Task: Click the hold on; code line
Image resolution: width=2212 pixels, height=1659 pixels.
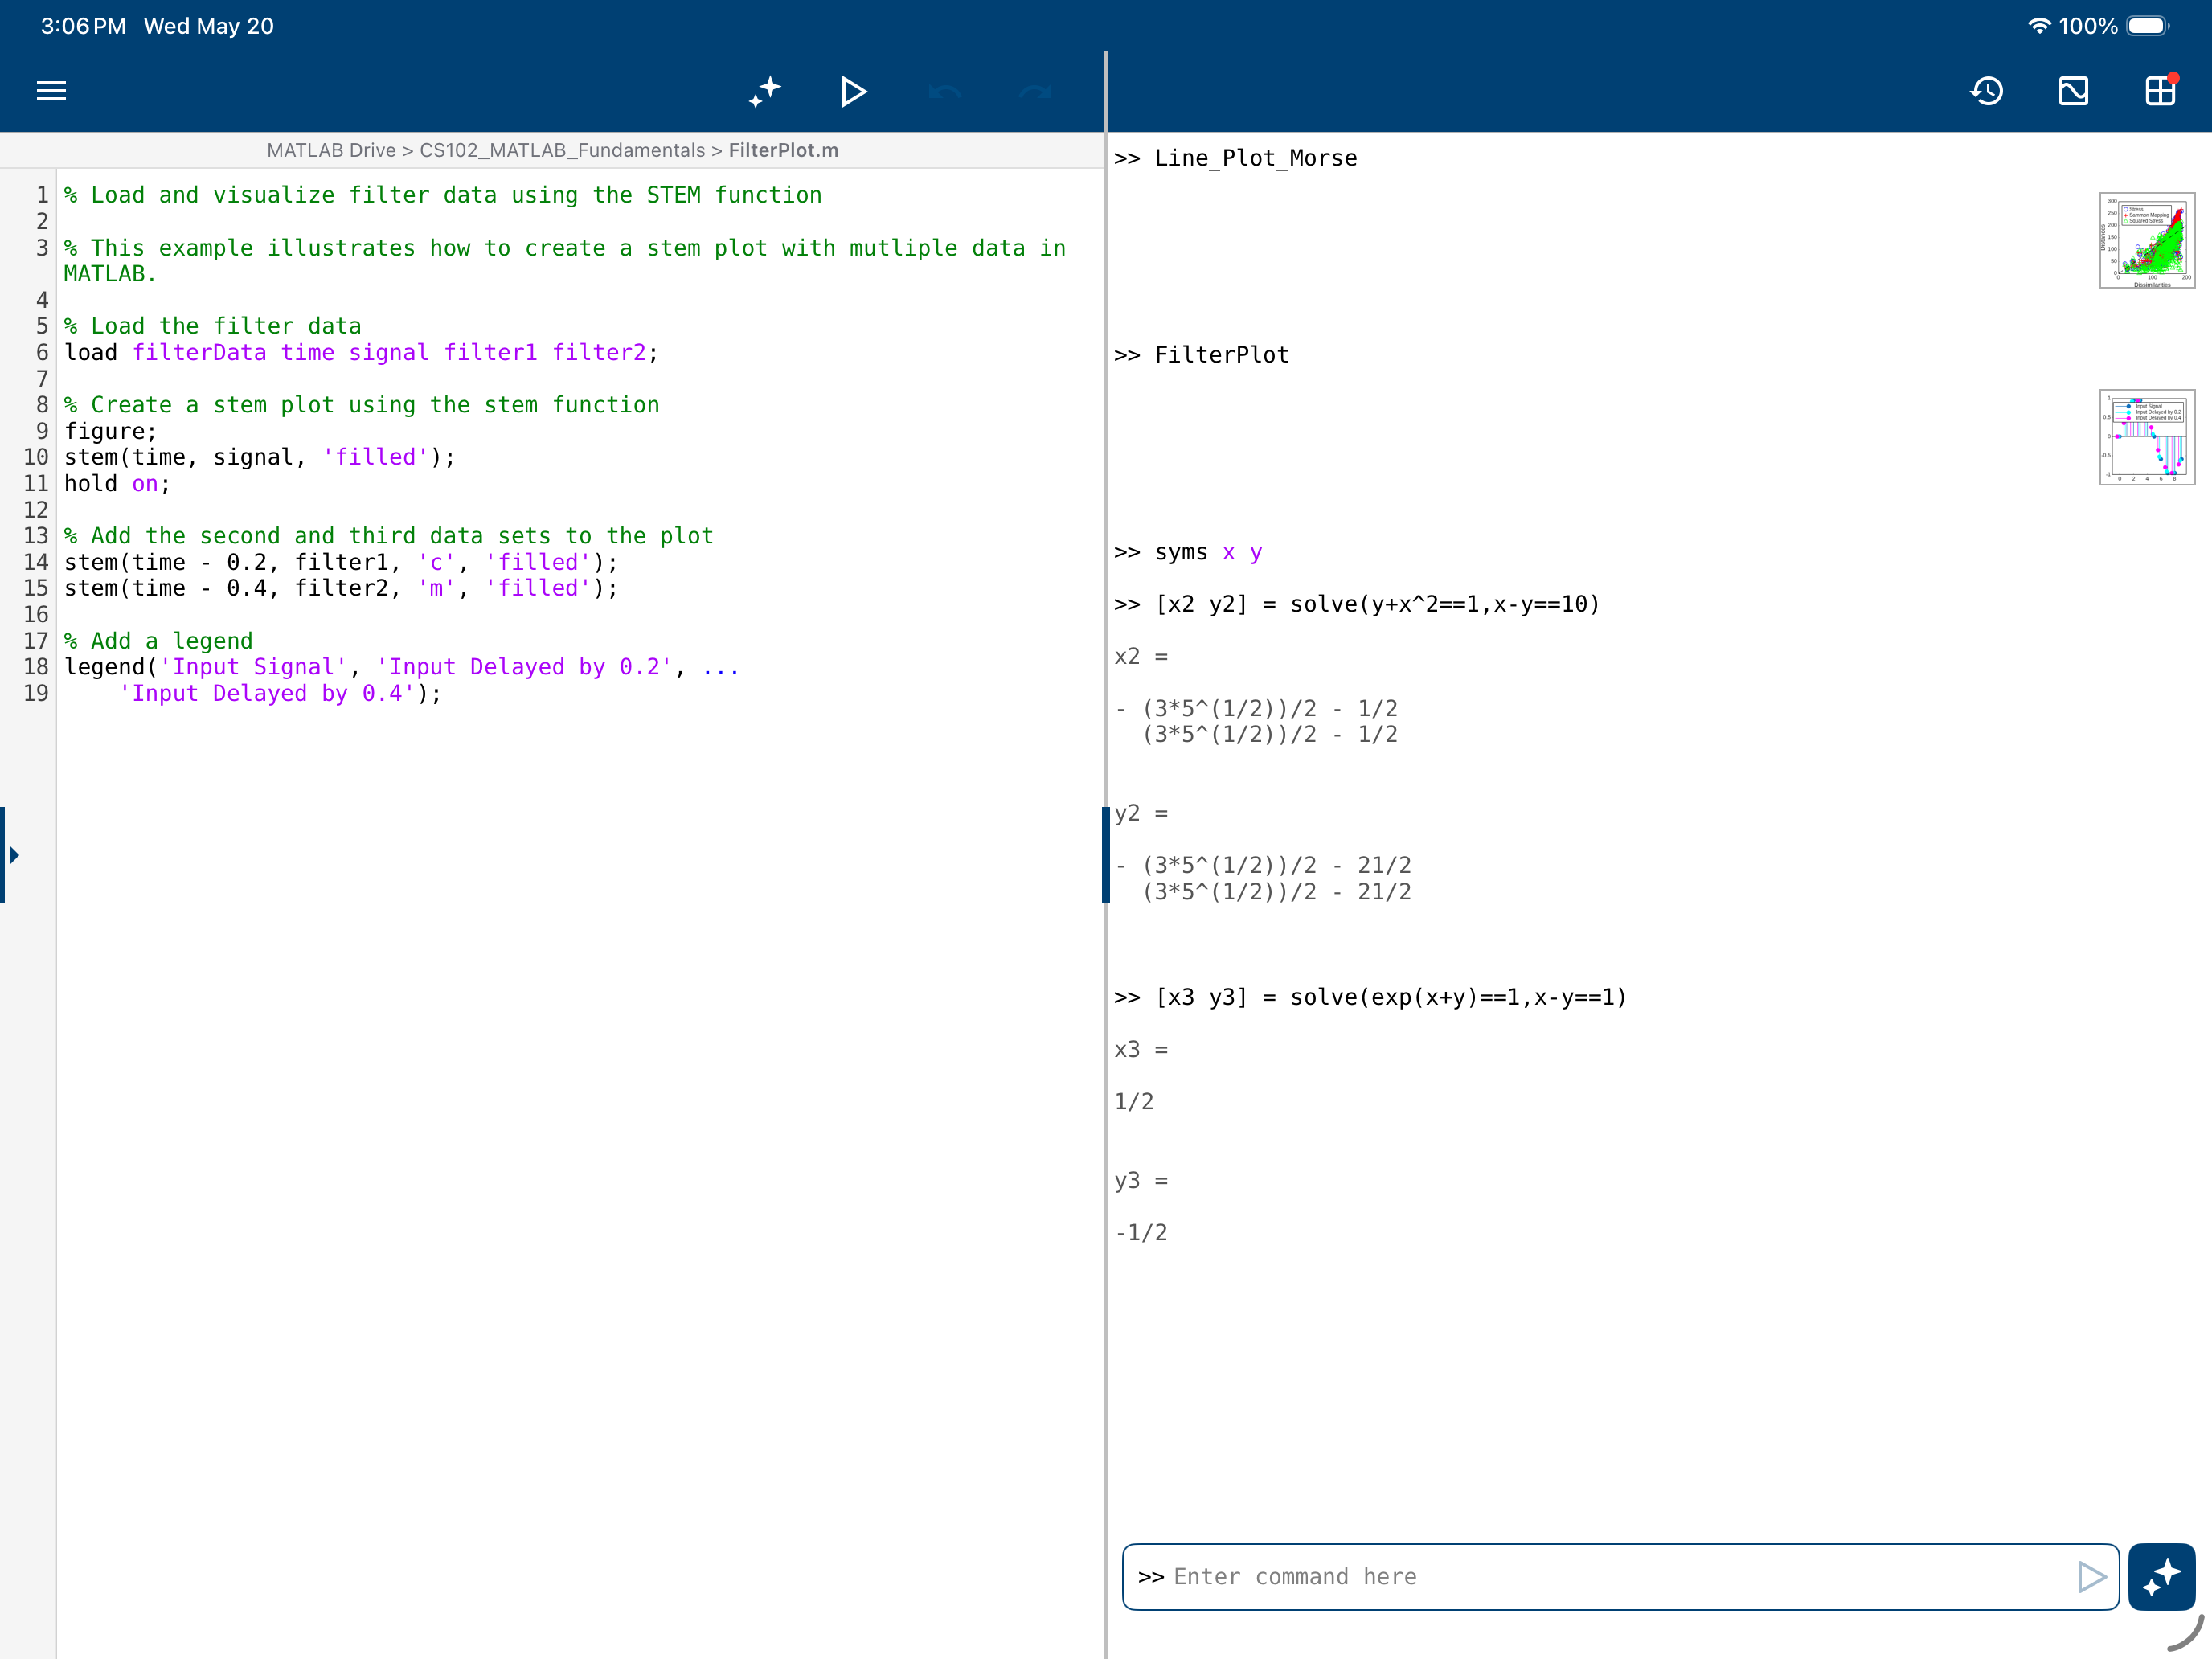Action: pyautogui.click(x=117, y=483)
